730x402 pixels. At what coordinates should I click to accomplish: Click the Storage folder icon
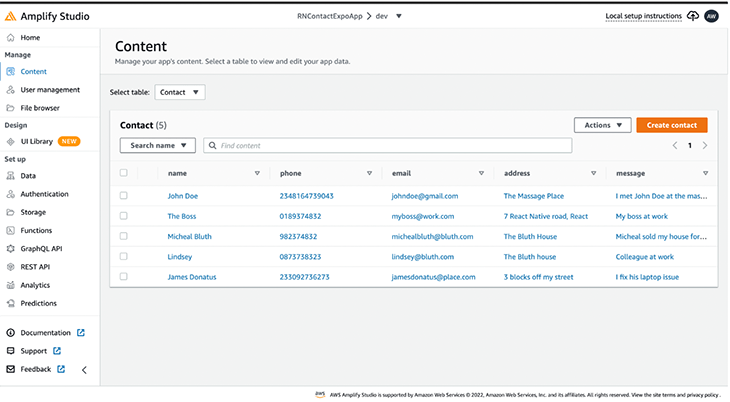(11, 212)
